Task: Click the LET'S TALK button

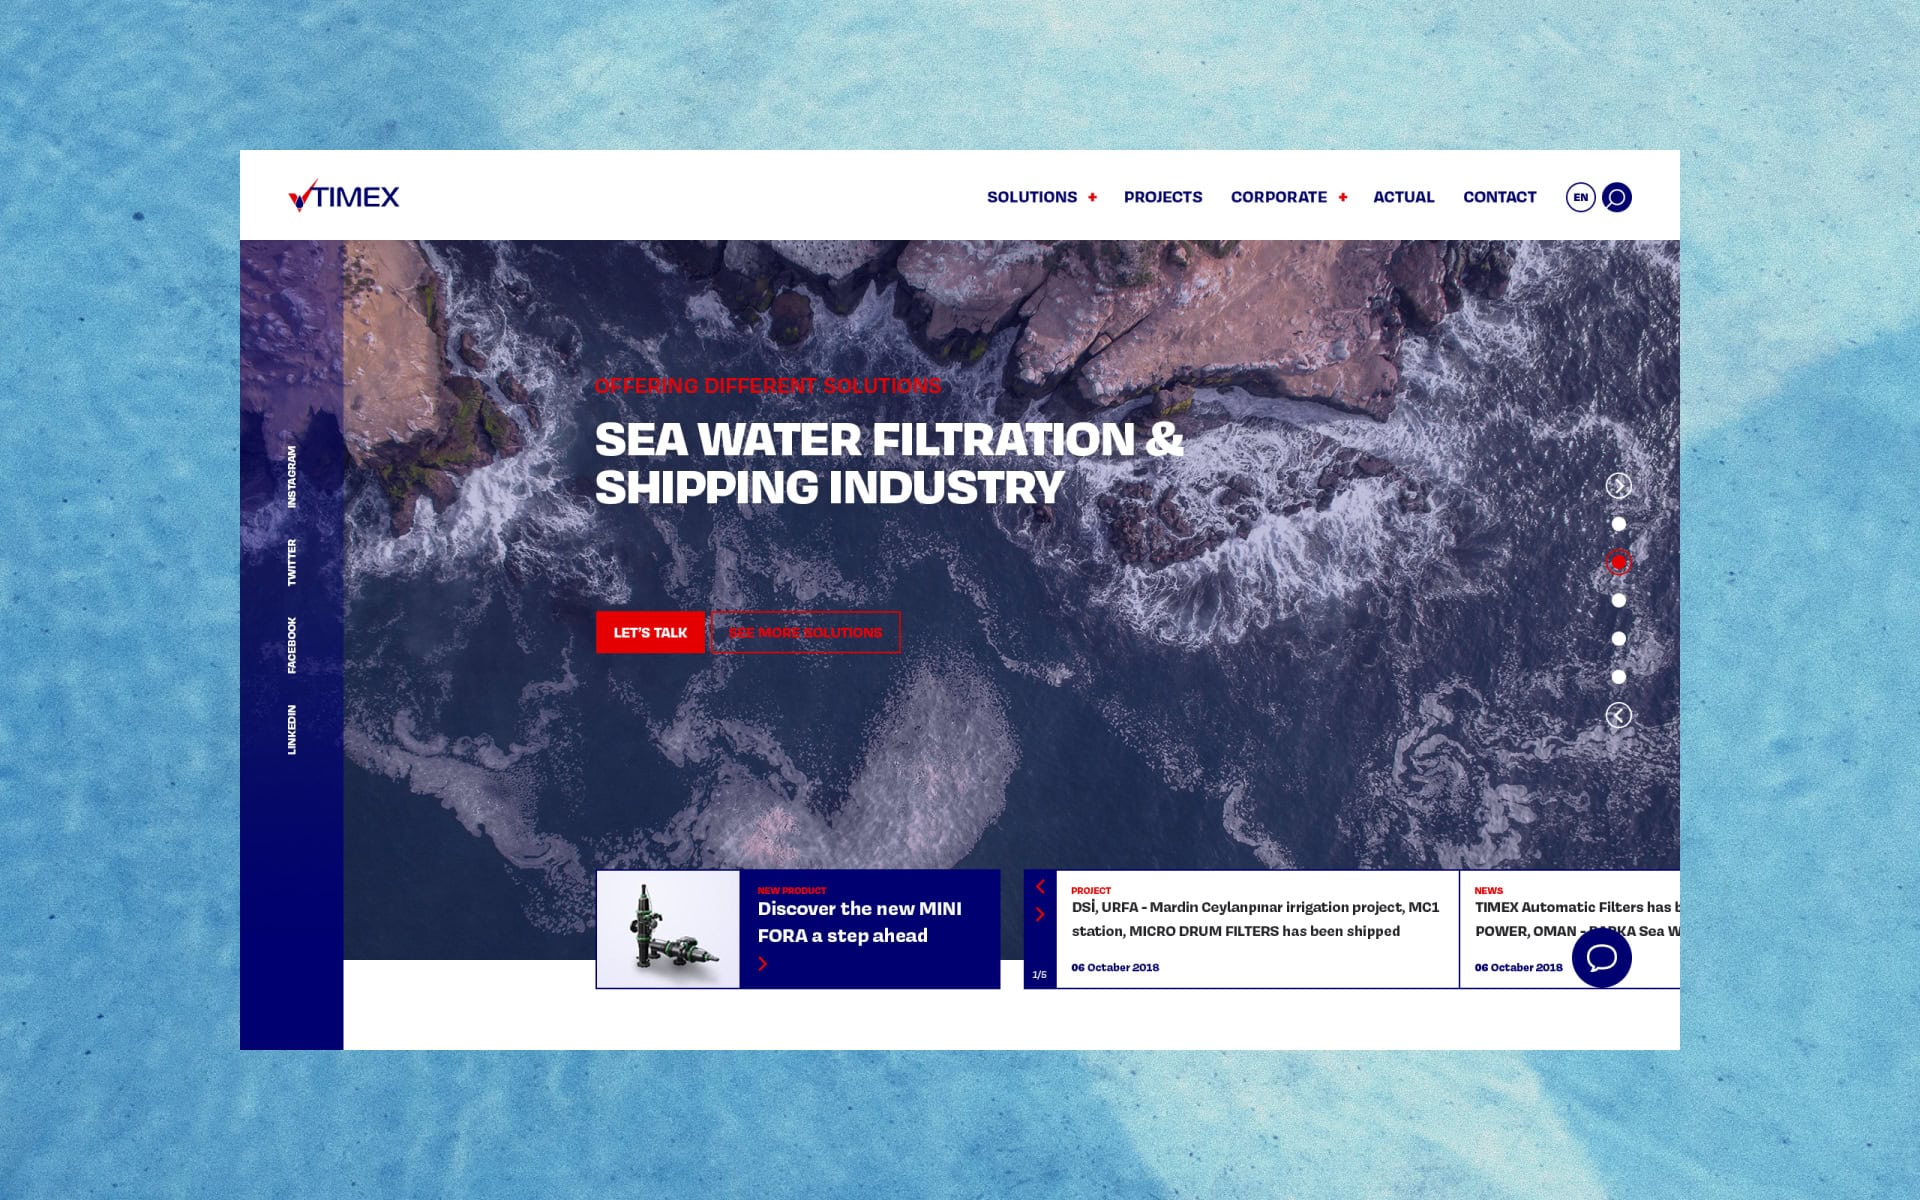Action: pyautogui.click(x=650, y=632)
